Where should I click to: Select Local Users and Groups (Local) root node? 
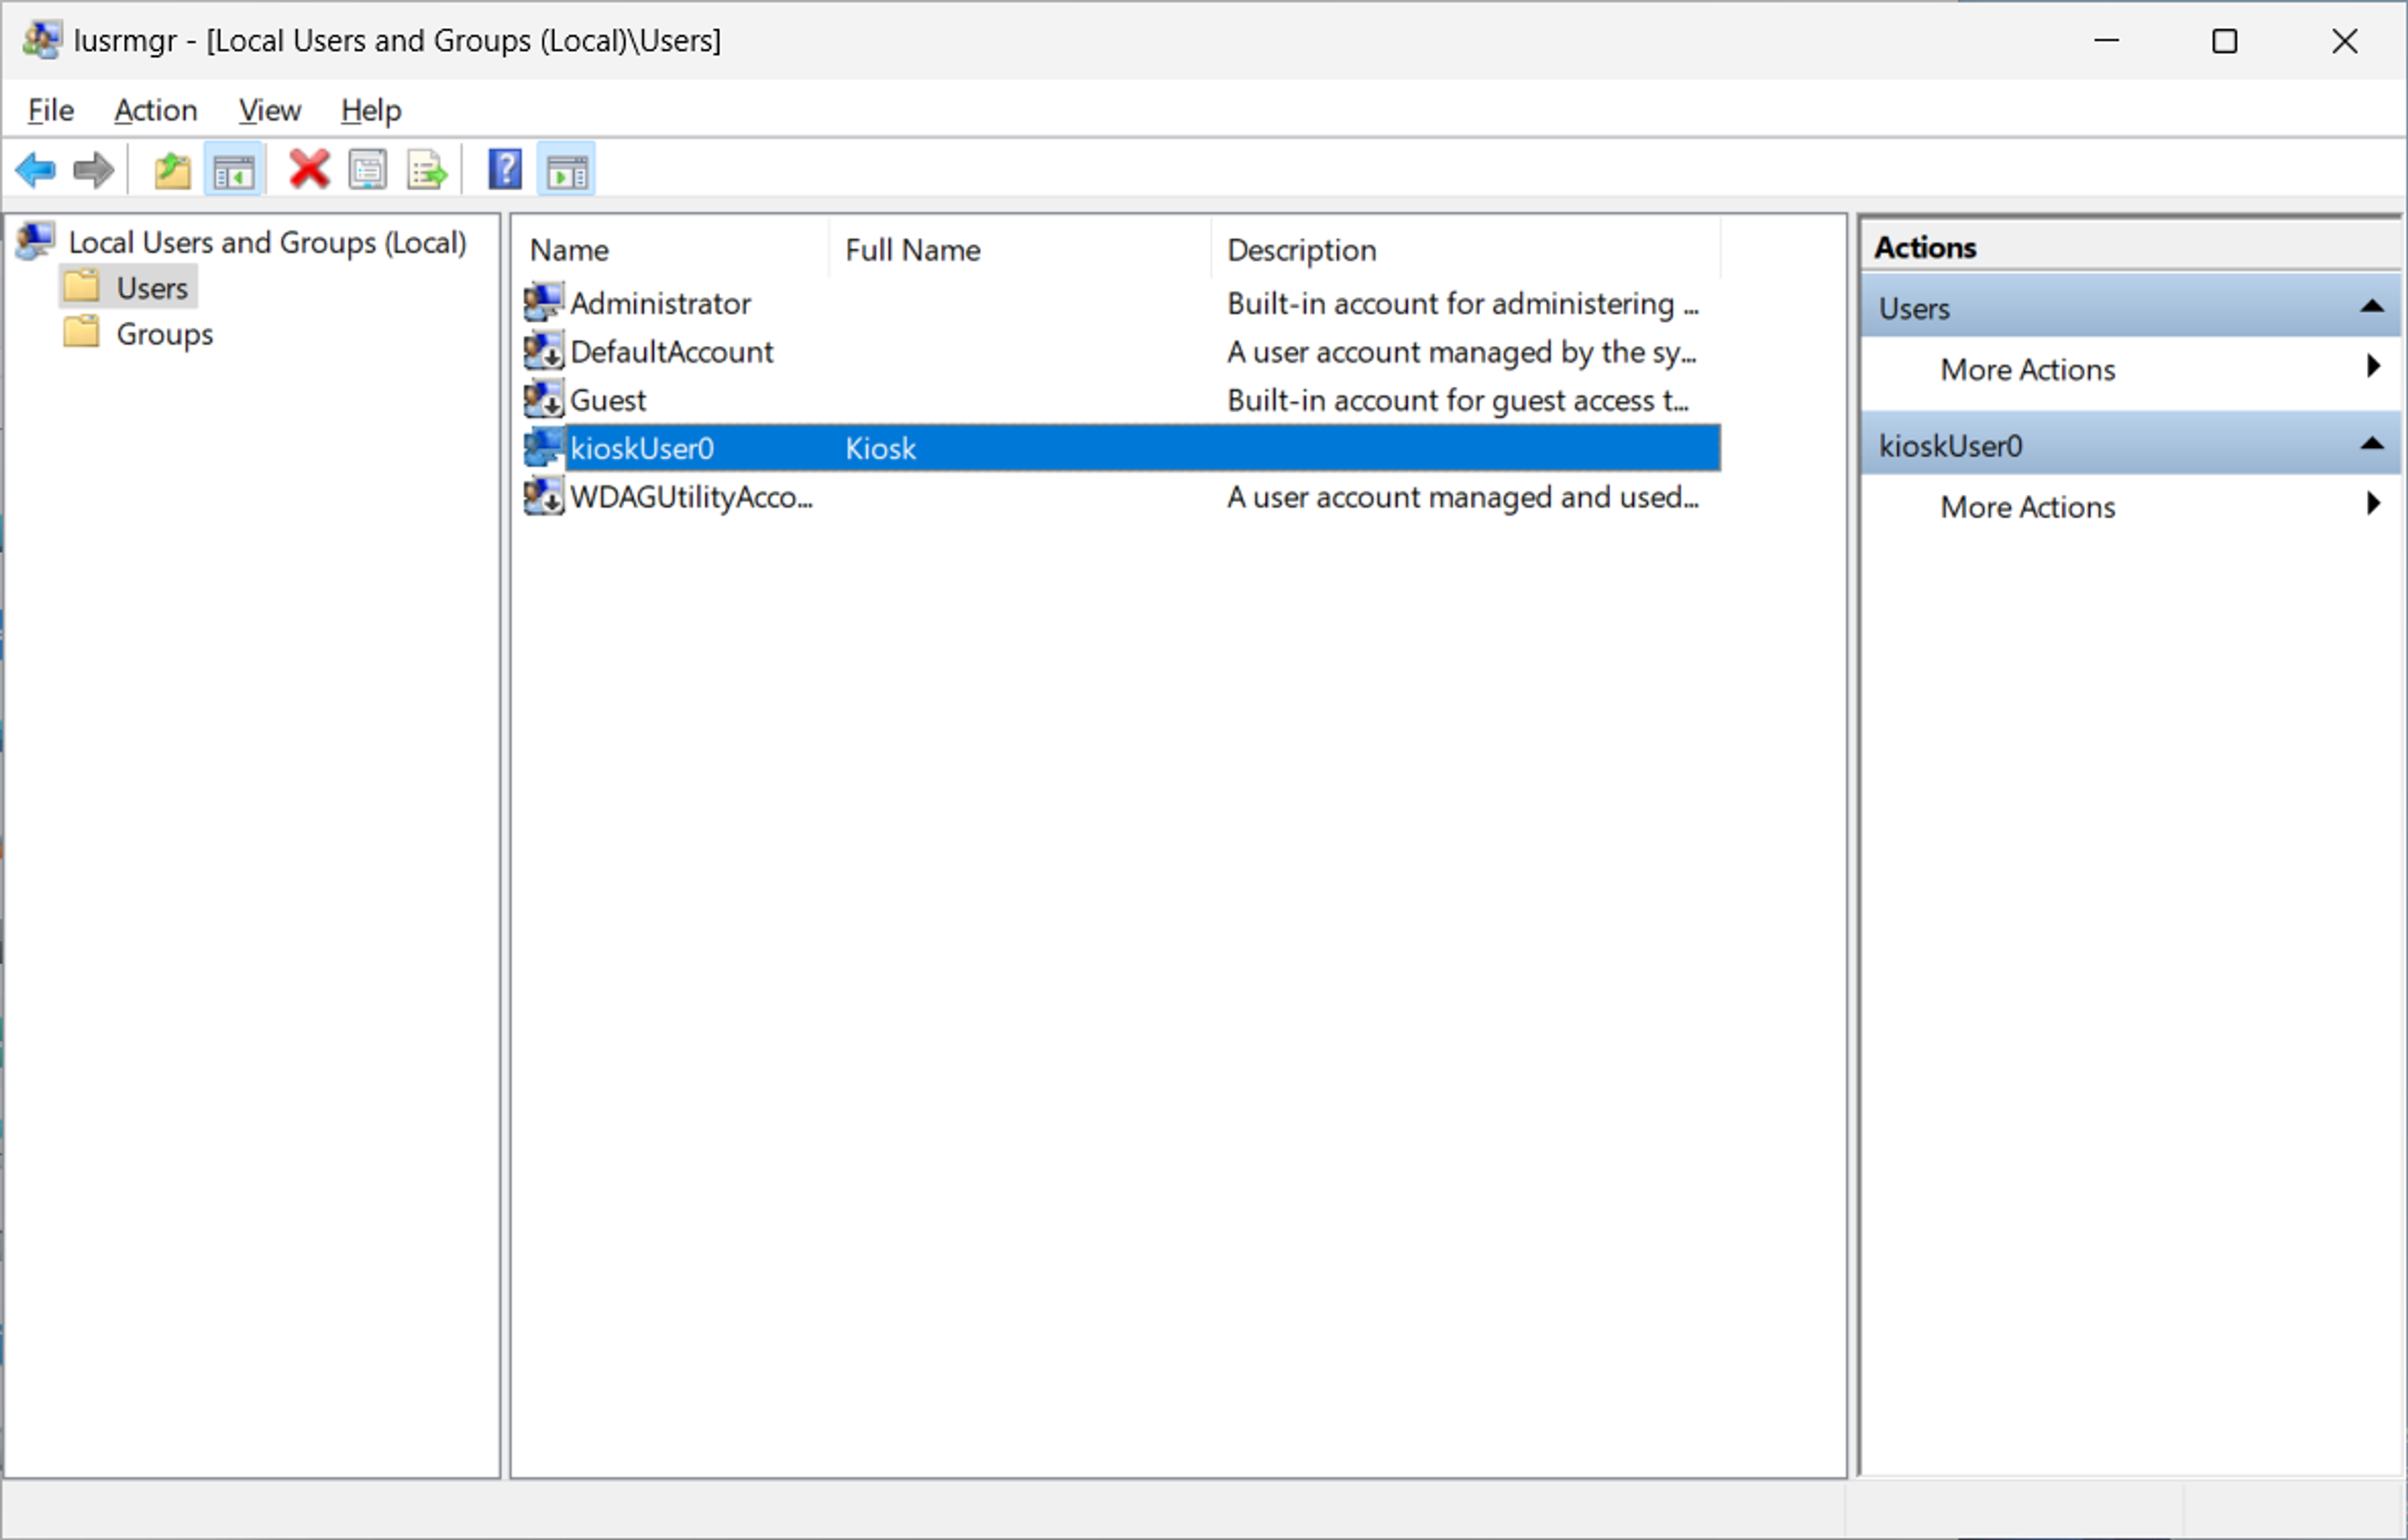[268, 242]
